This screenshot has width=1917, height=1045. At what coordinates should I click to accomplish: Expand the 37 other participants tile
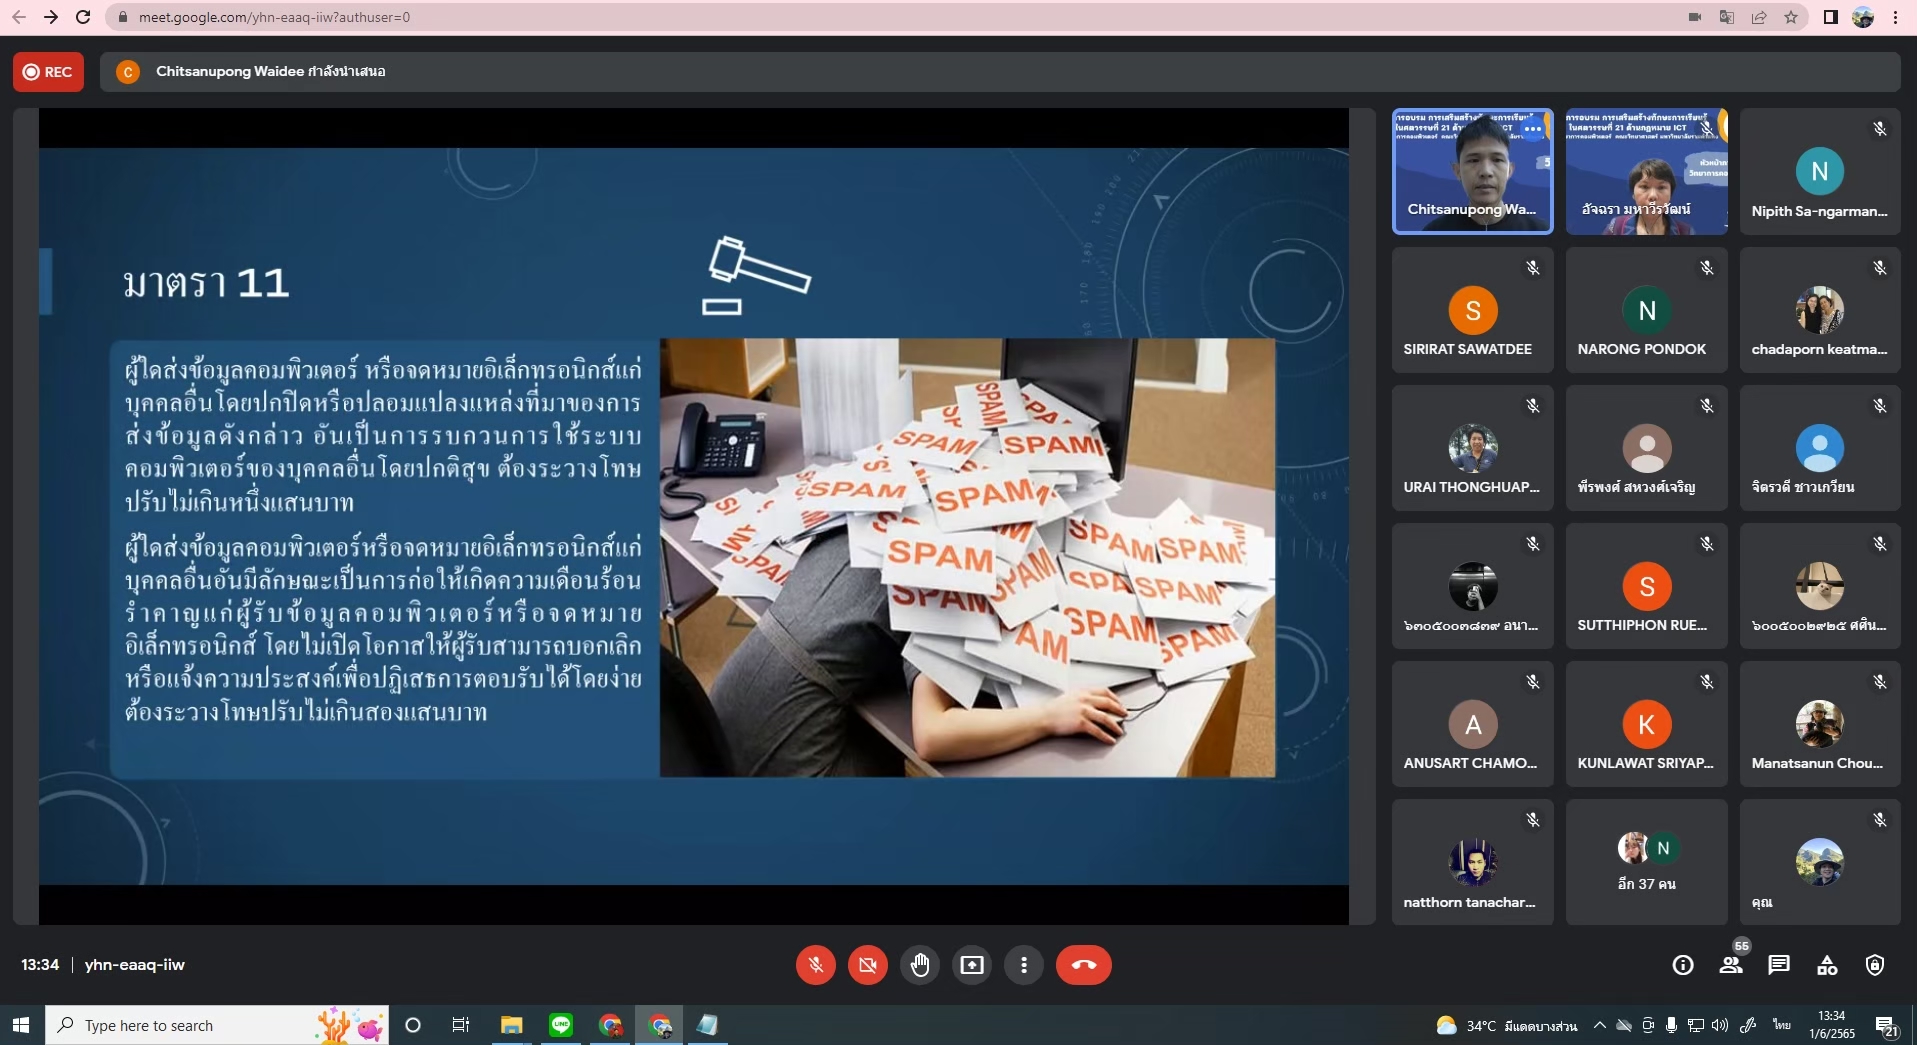[1646, 862]
